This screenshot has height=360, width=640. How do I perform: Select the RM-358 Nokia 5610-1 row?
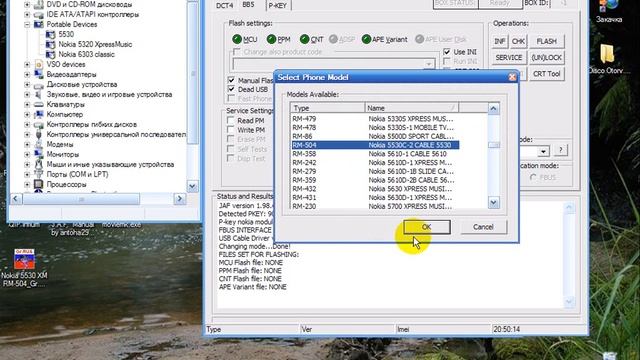coord(375,154)
